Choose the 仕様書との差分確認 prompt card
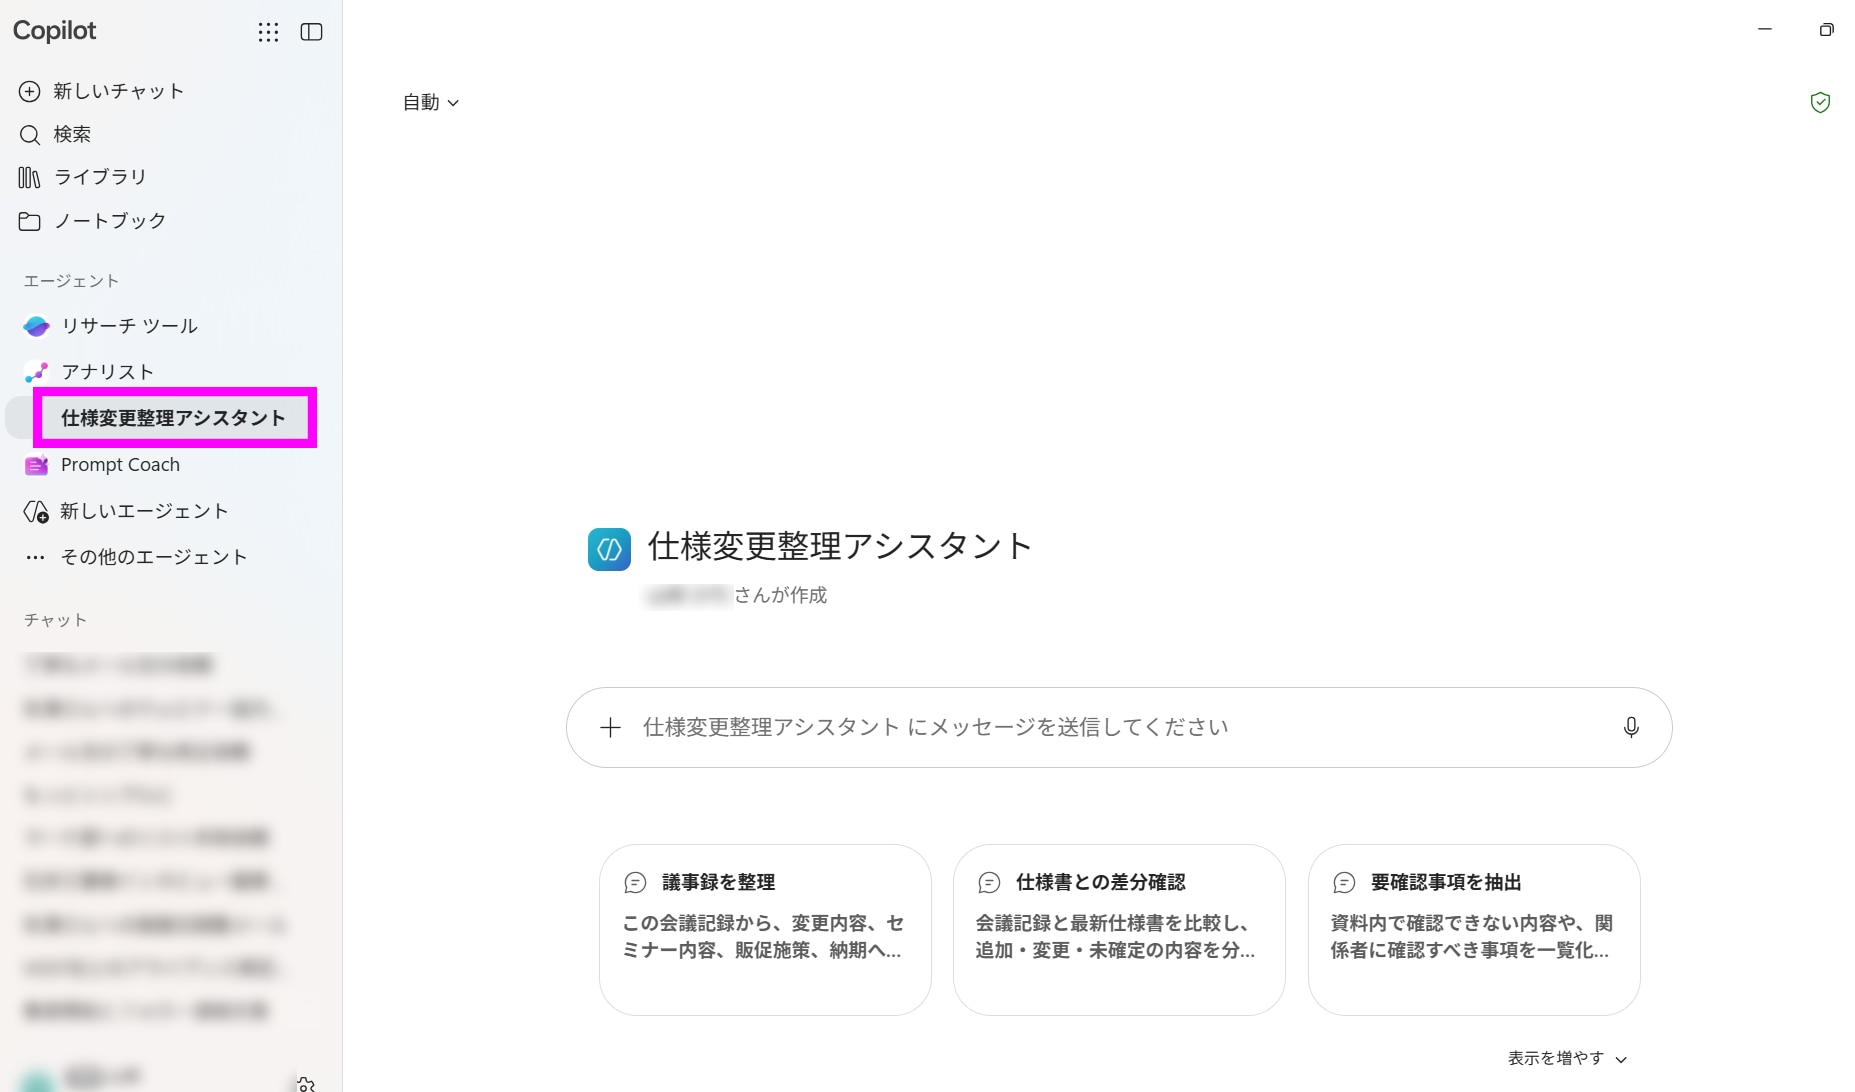 1119,930
